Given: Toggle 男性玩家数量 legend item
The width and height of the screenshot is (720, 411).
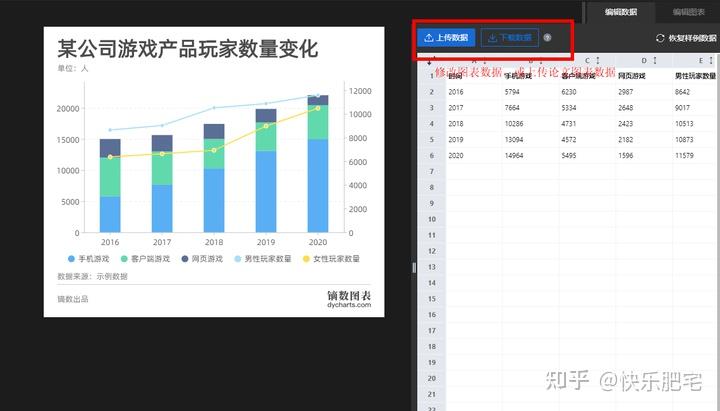Looking at the screenshot, I should 263,259.
